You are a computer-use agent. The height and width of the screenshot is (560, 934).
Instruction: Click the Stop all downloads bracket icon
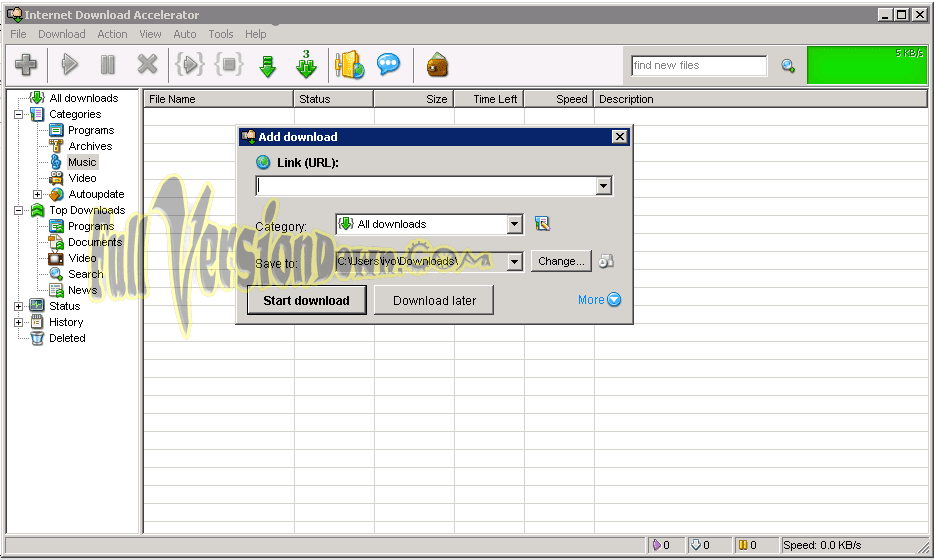coord(229,64)
